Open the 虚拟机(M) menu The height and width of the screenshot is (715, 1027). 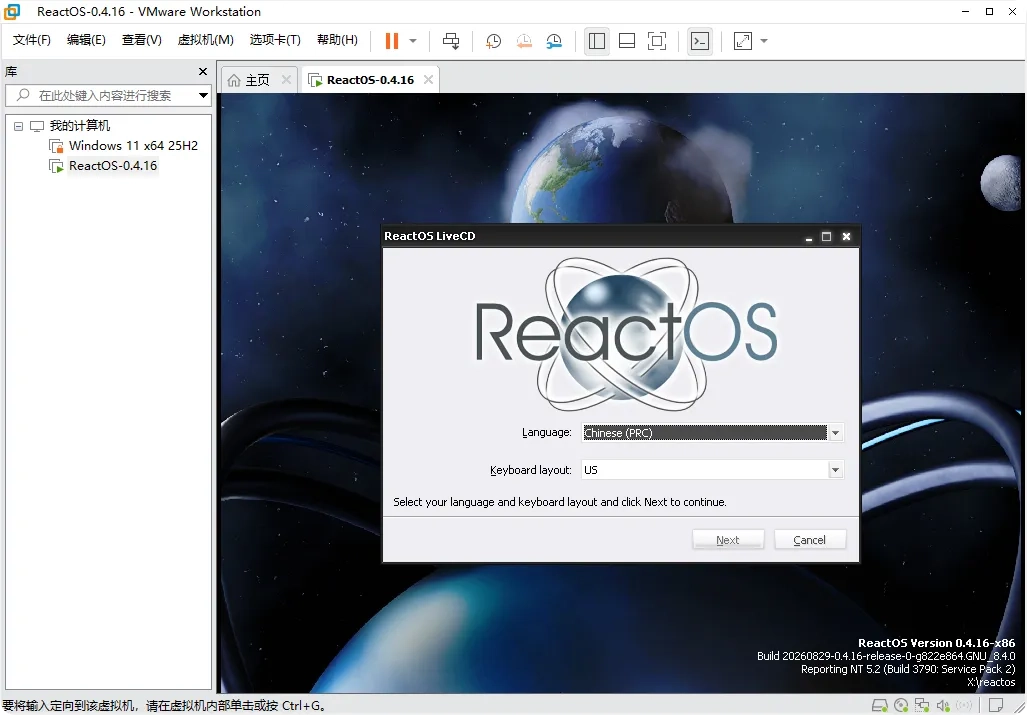[x=206, y=40]
